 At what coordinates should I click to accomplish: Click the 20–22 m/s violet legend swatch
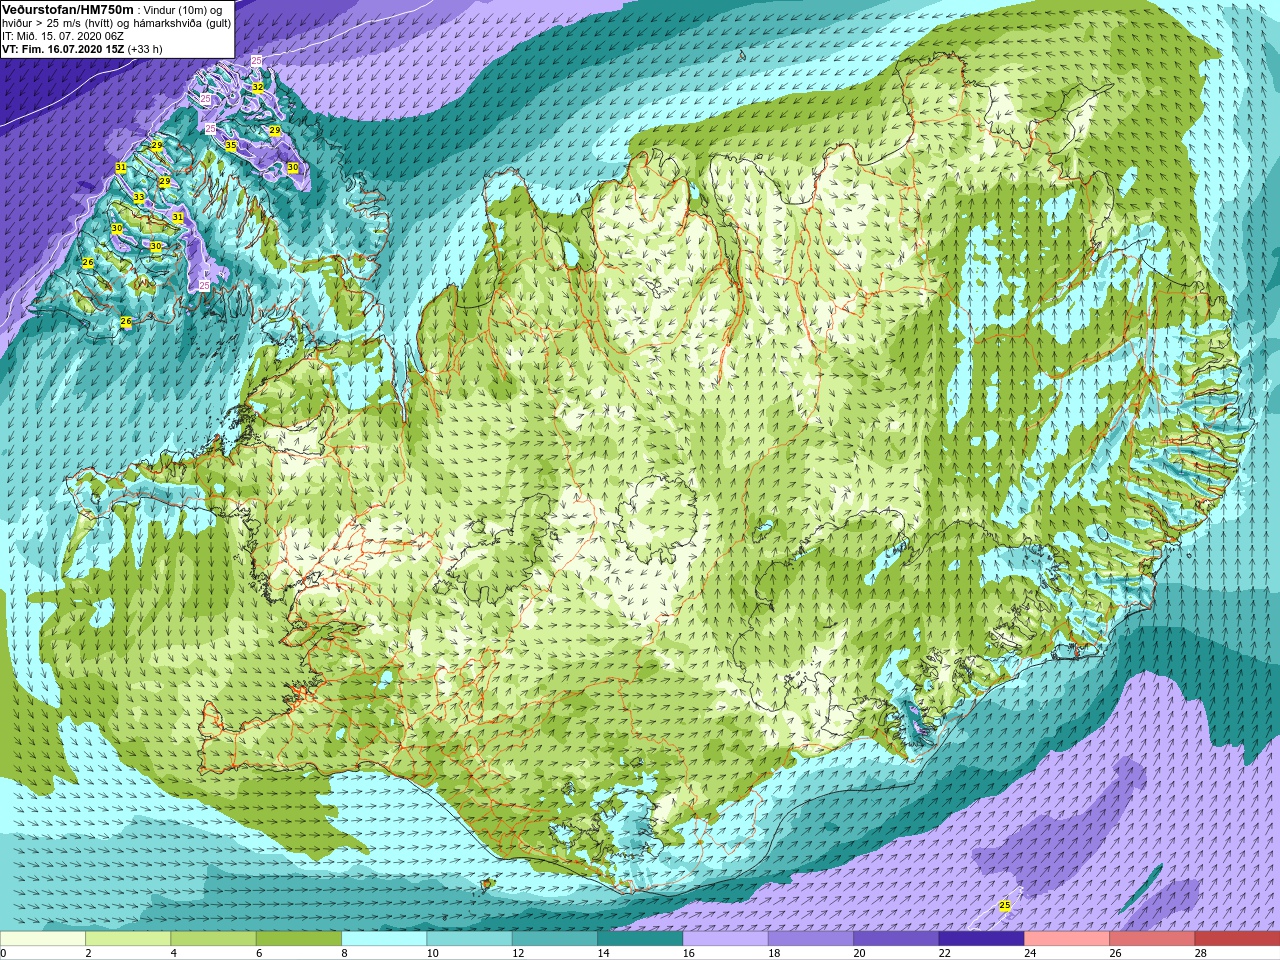pyautogui.click(x=897, y=940)
